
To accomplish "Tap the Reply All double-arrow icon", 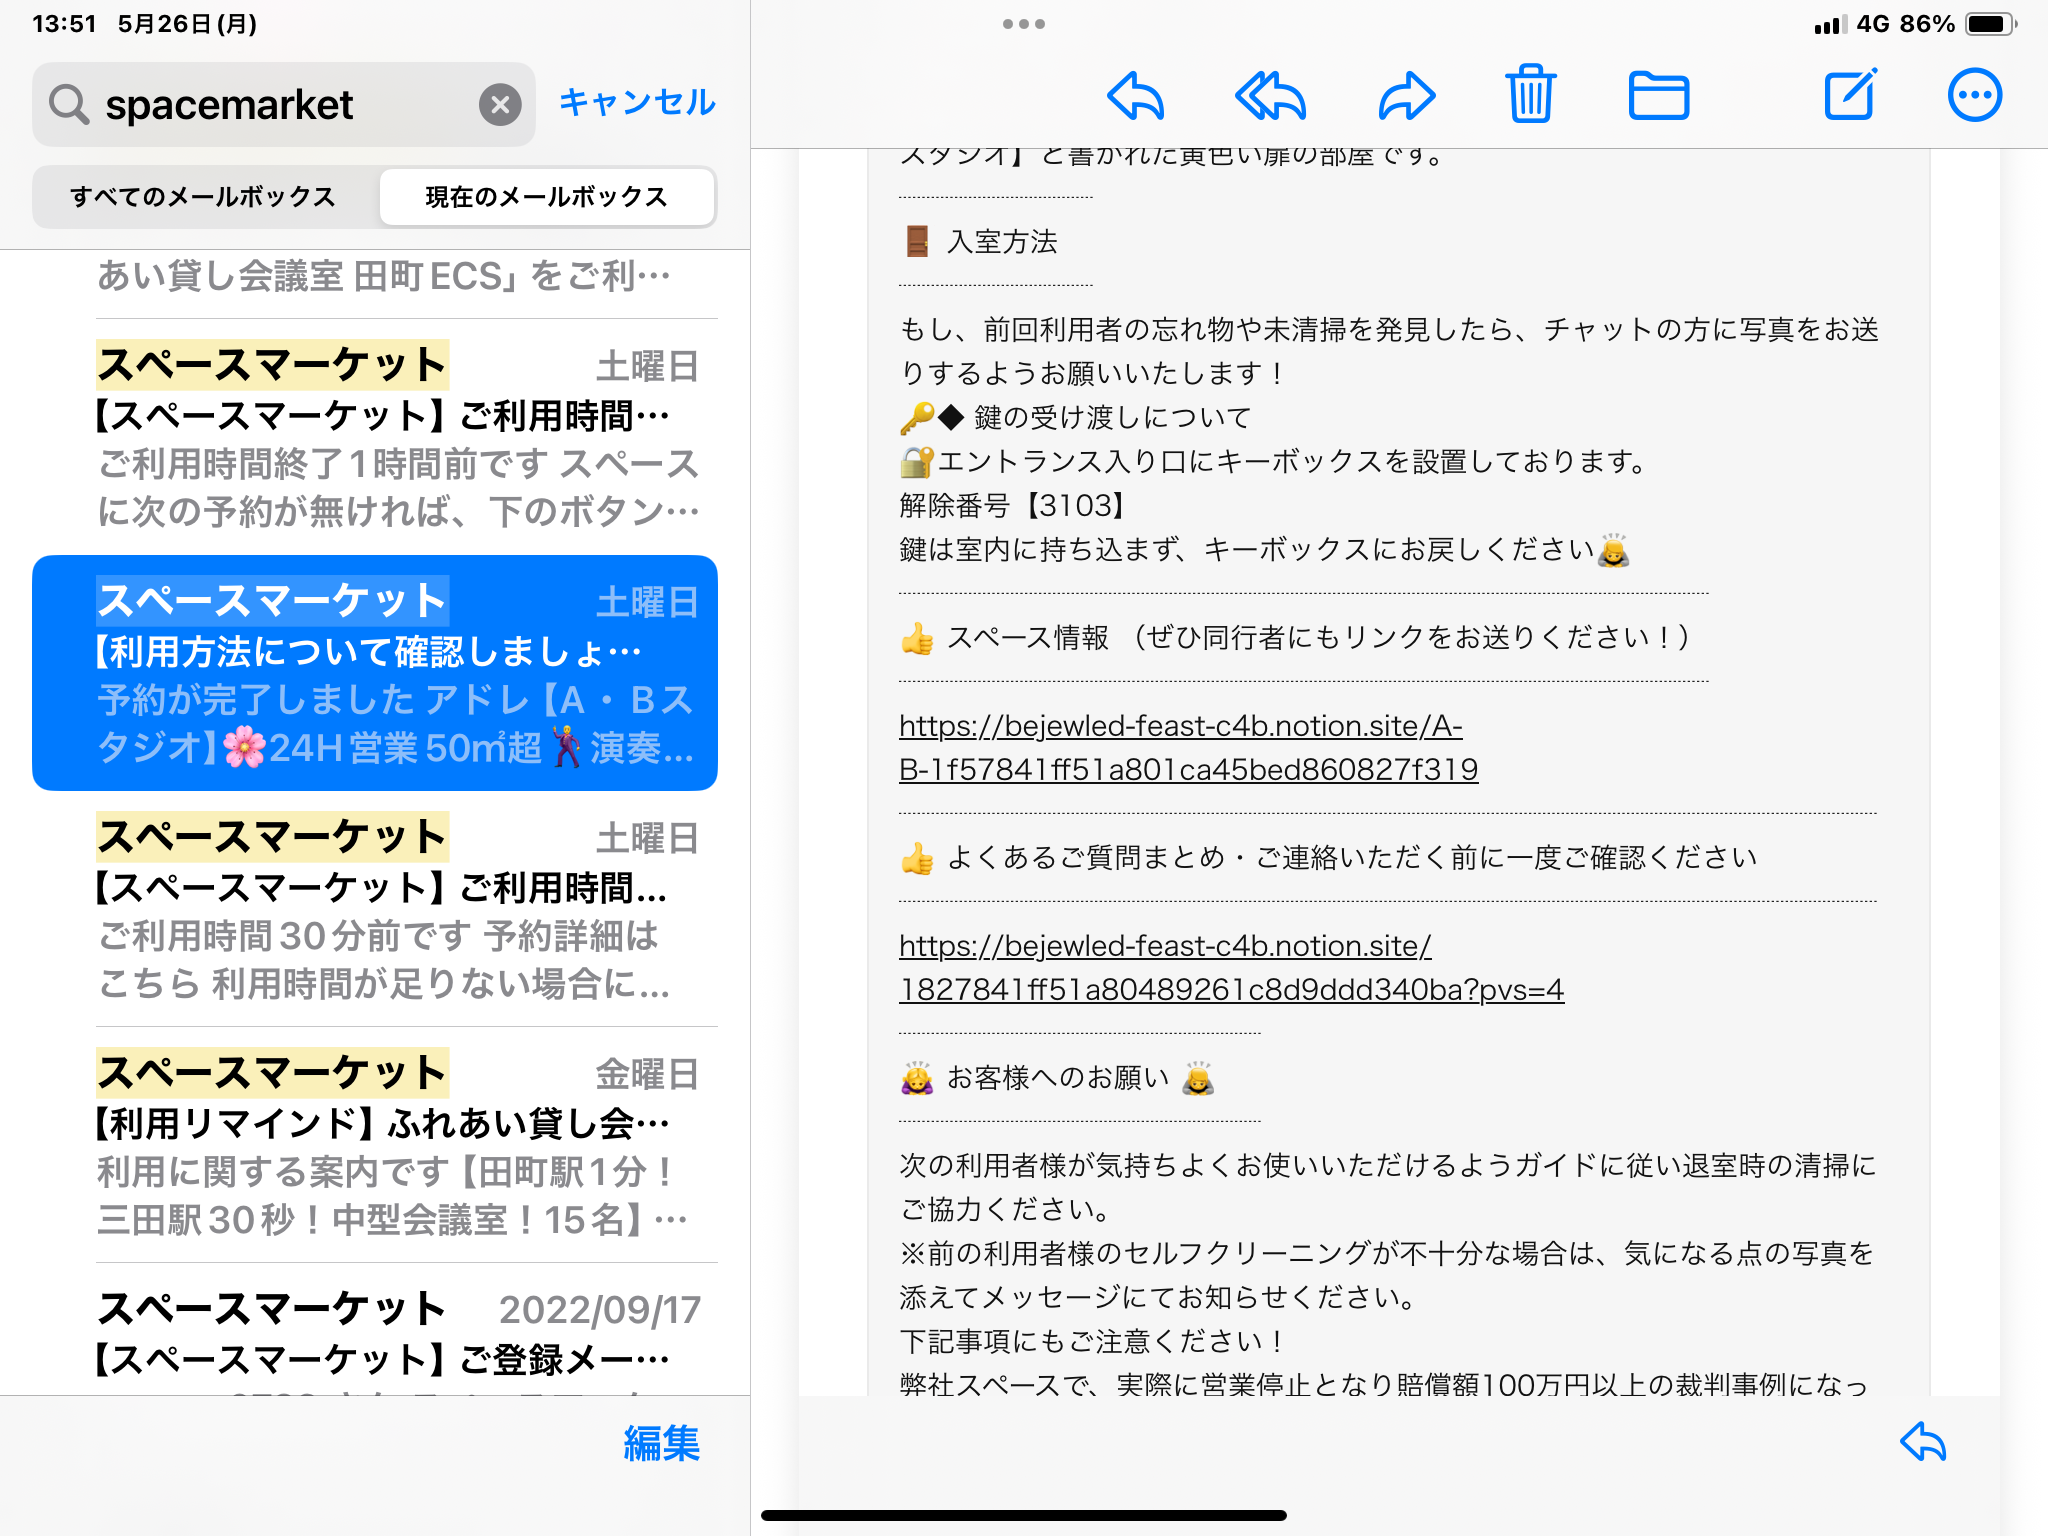I will tap(1270, 96).
